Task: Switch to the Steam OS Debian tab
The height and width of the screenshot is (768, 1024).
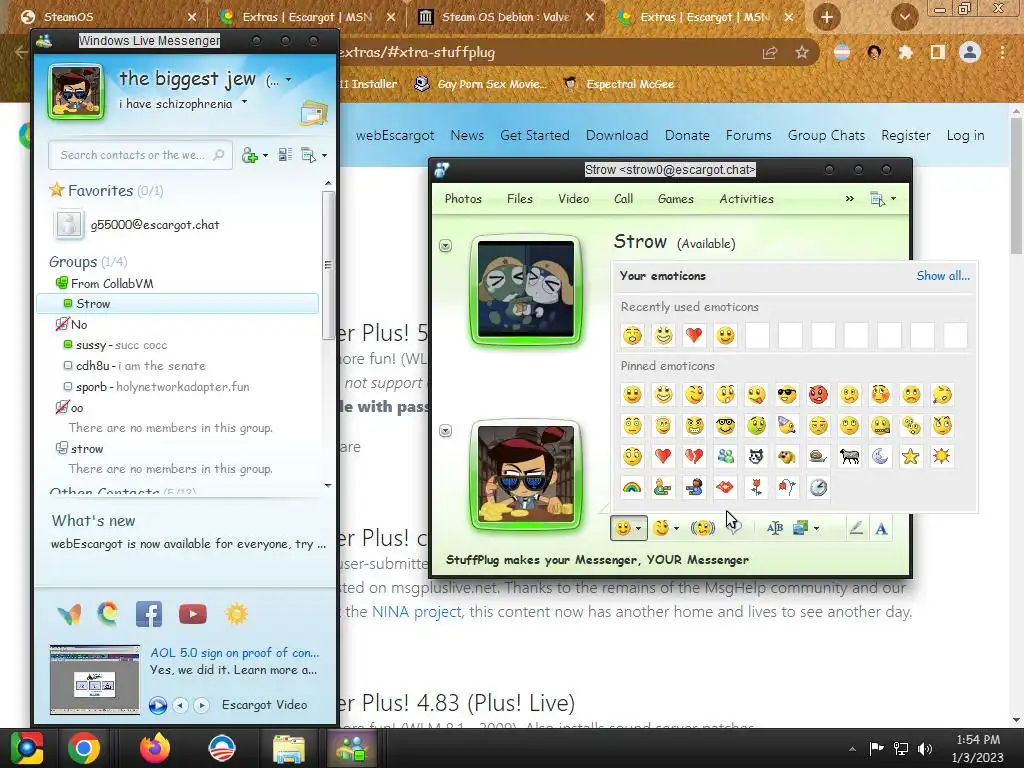Action: (504, 17)
